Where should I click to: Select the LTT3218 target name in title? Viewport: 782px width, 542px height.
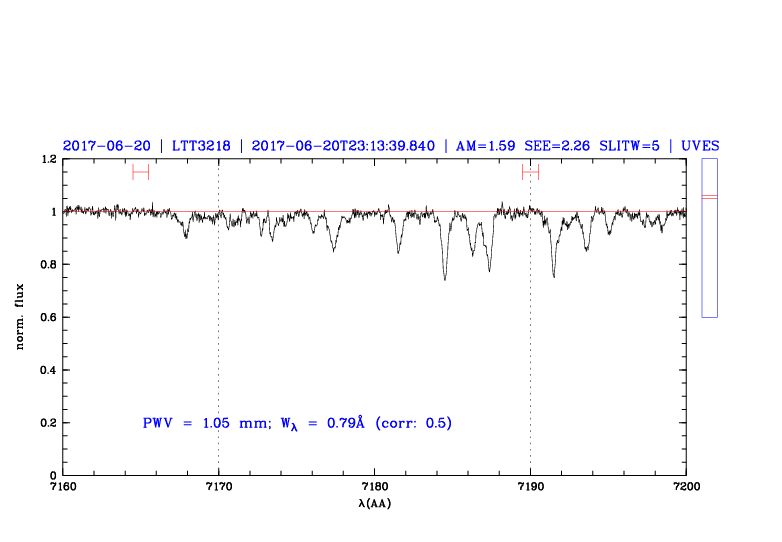pos(201,146)
